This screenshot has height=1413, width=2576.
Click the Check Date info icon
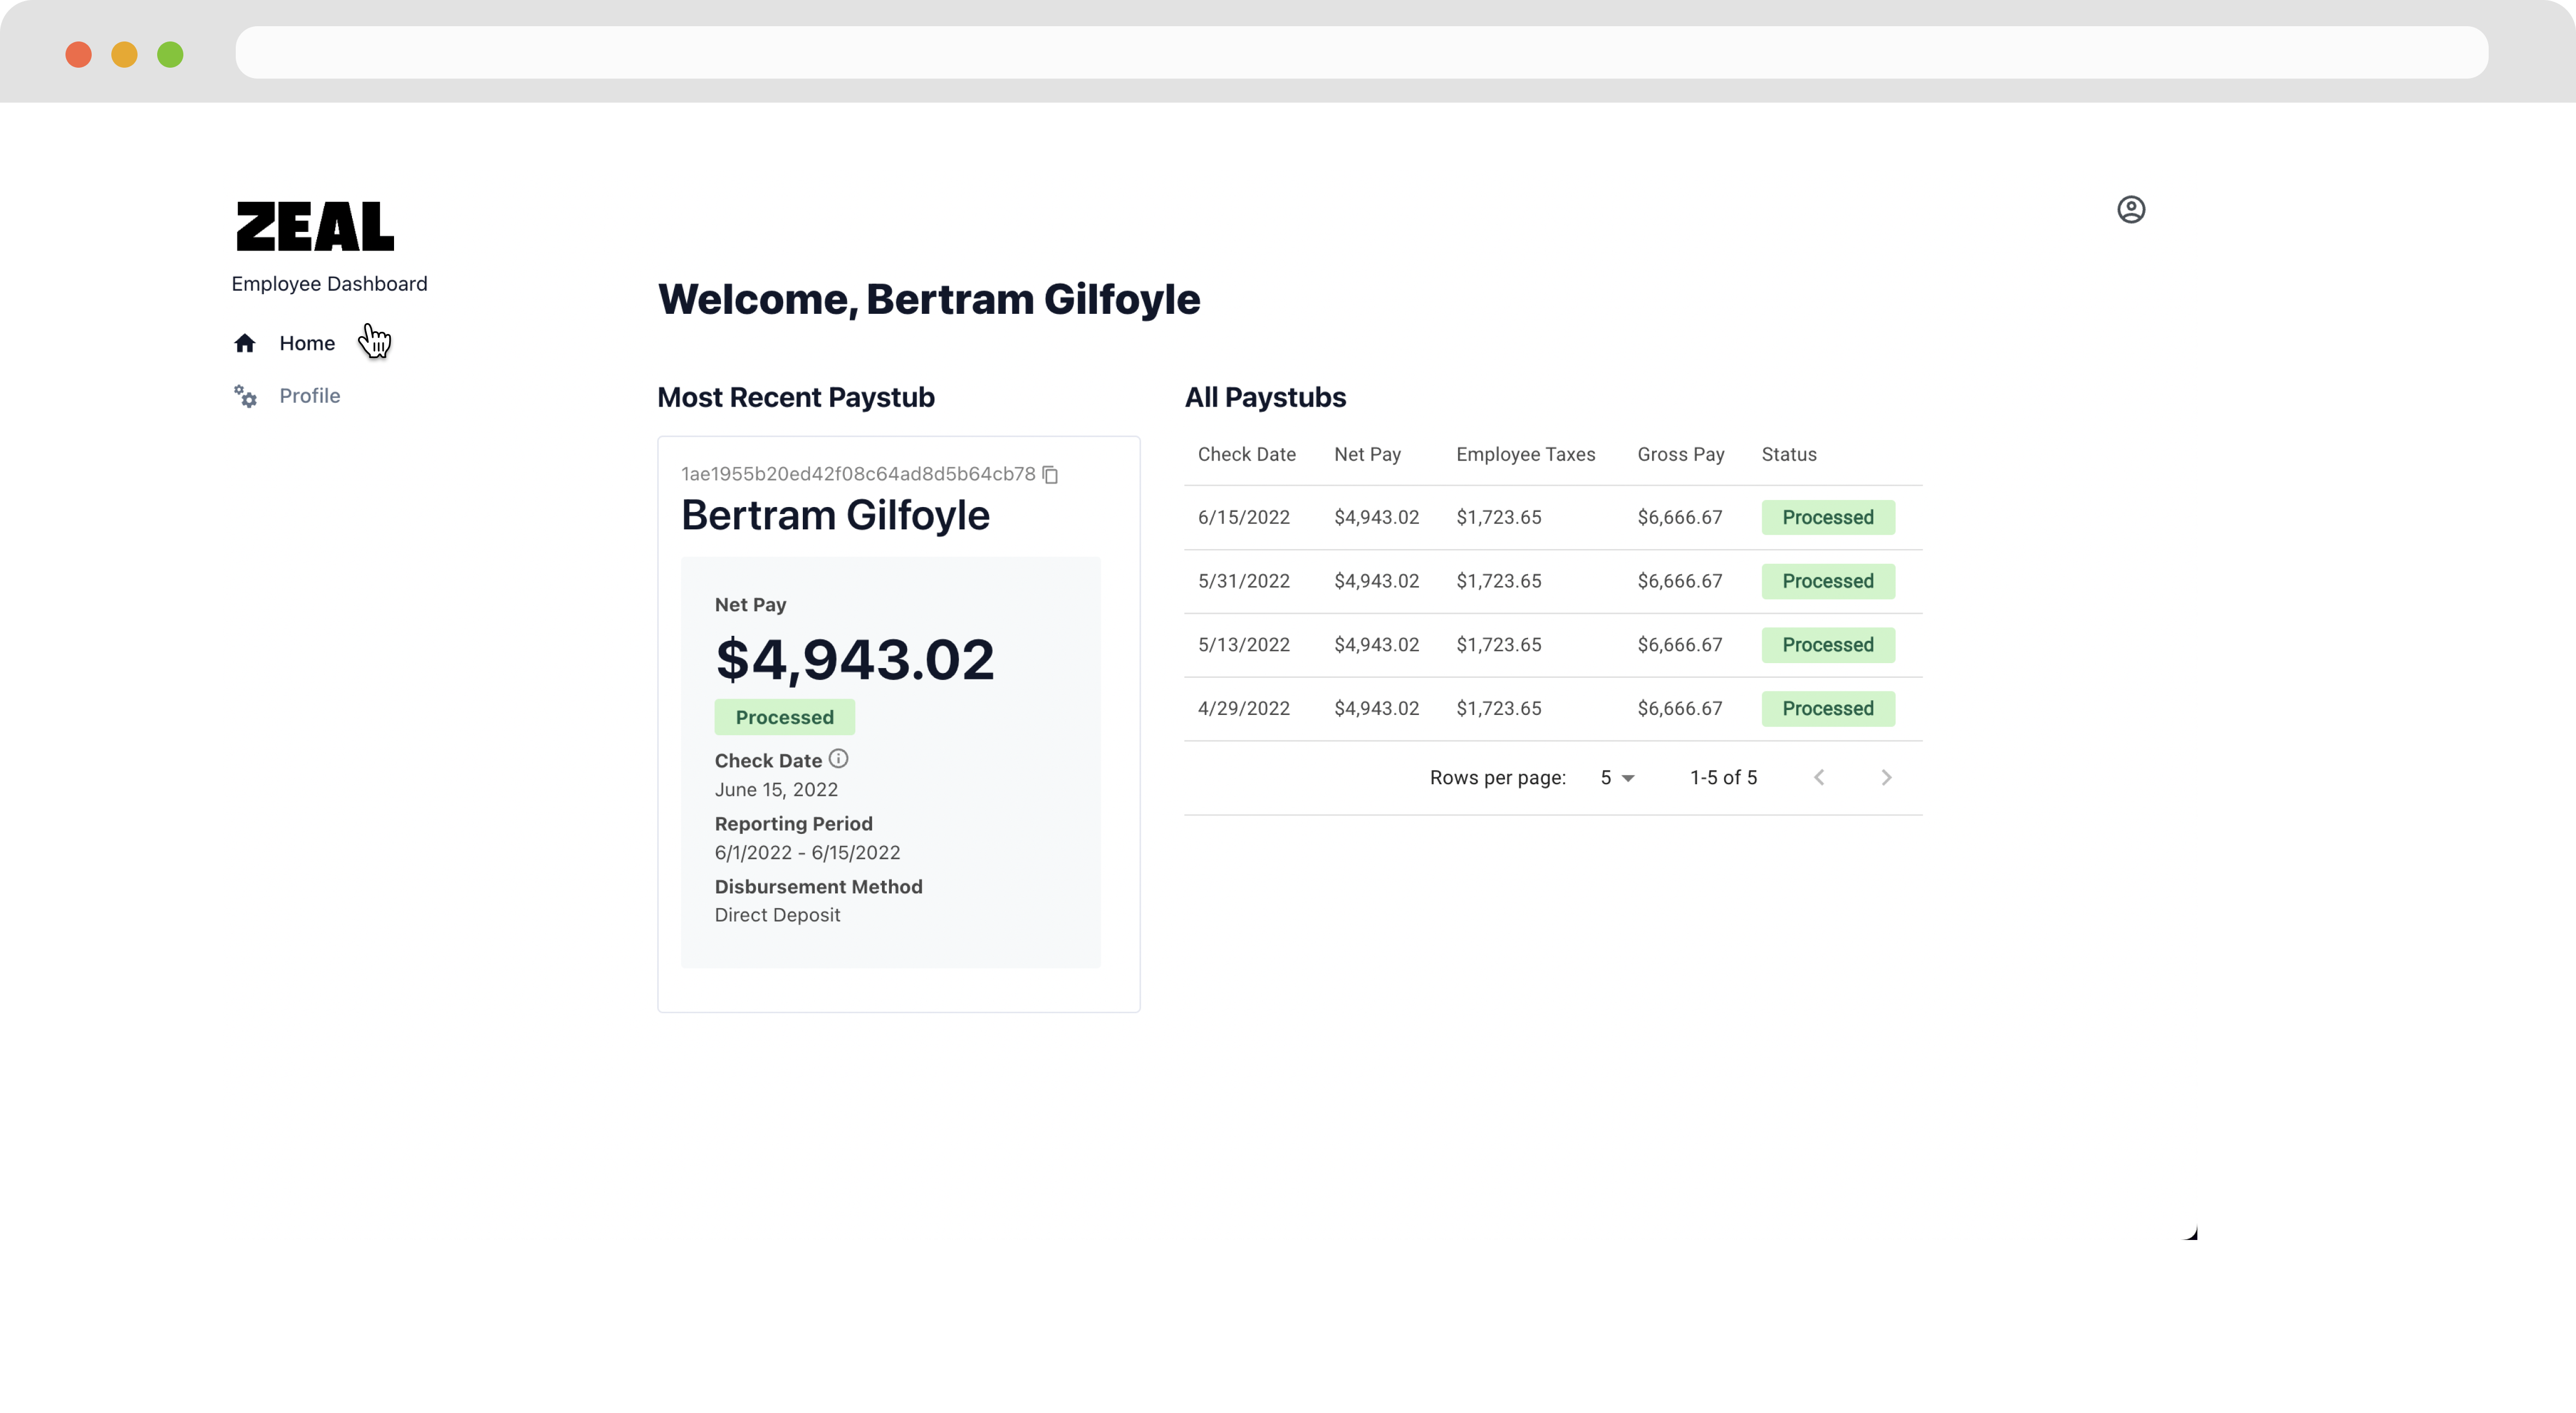coord(838,759)
